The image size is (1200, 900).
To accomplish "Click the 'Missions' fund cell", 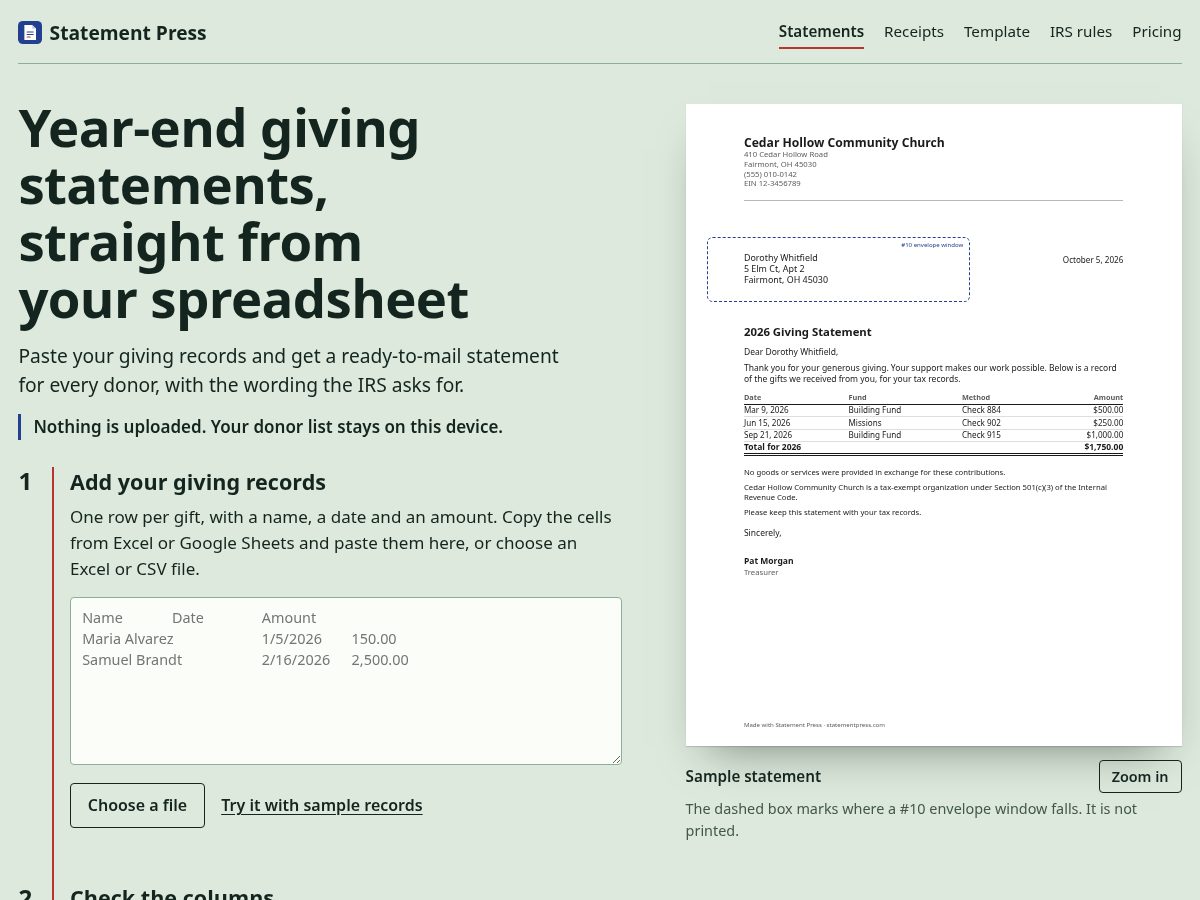I will [x=865, y=423].
